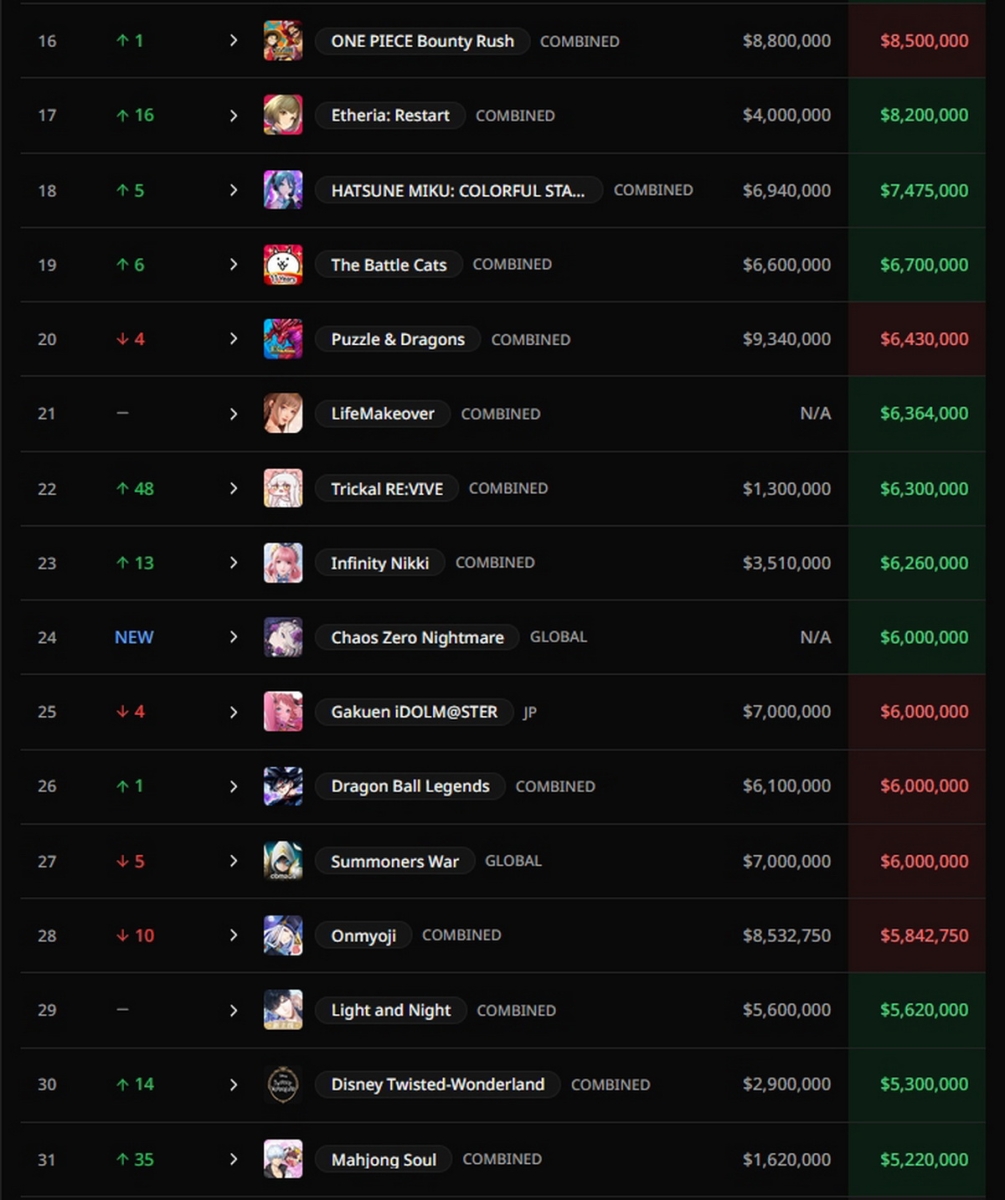Image resolution: width=1005 pixels, height=1200 pixels.
Task: Open the Gakuen iDOLM@STER title link
Action: (x=414, y=712)
